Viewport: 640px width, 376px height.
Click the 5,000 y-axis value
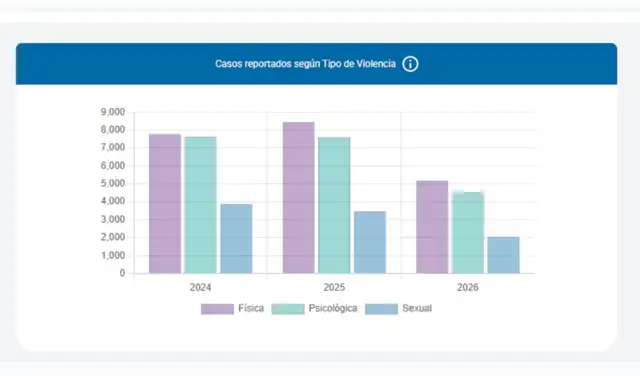pos(113,183)
